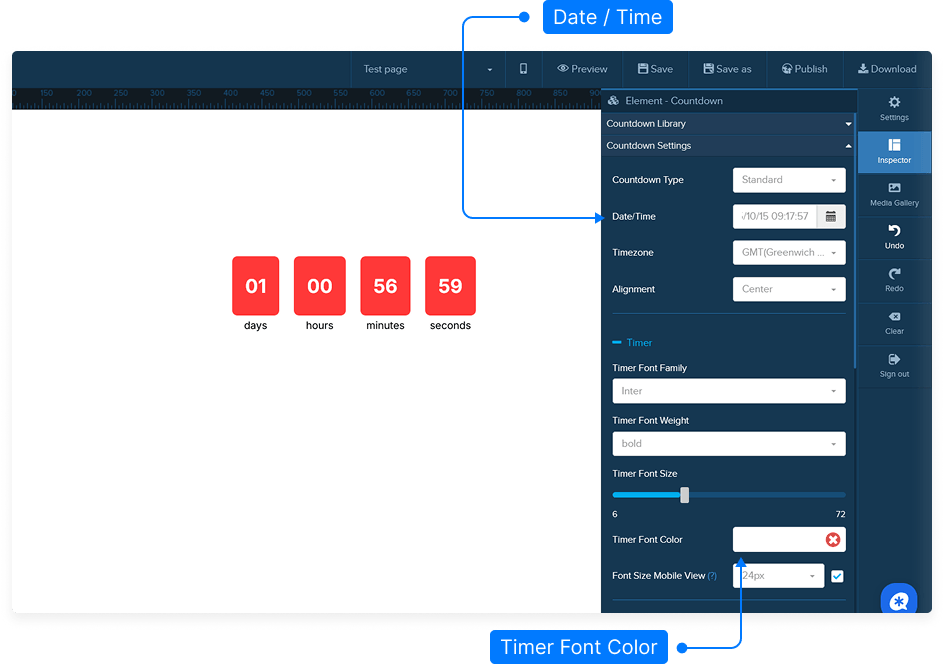Toggle the mobile device view icon
The height and width of the screenshot is (664, 944).
(x=523, y=69)
